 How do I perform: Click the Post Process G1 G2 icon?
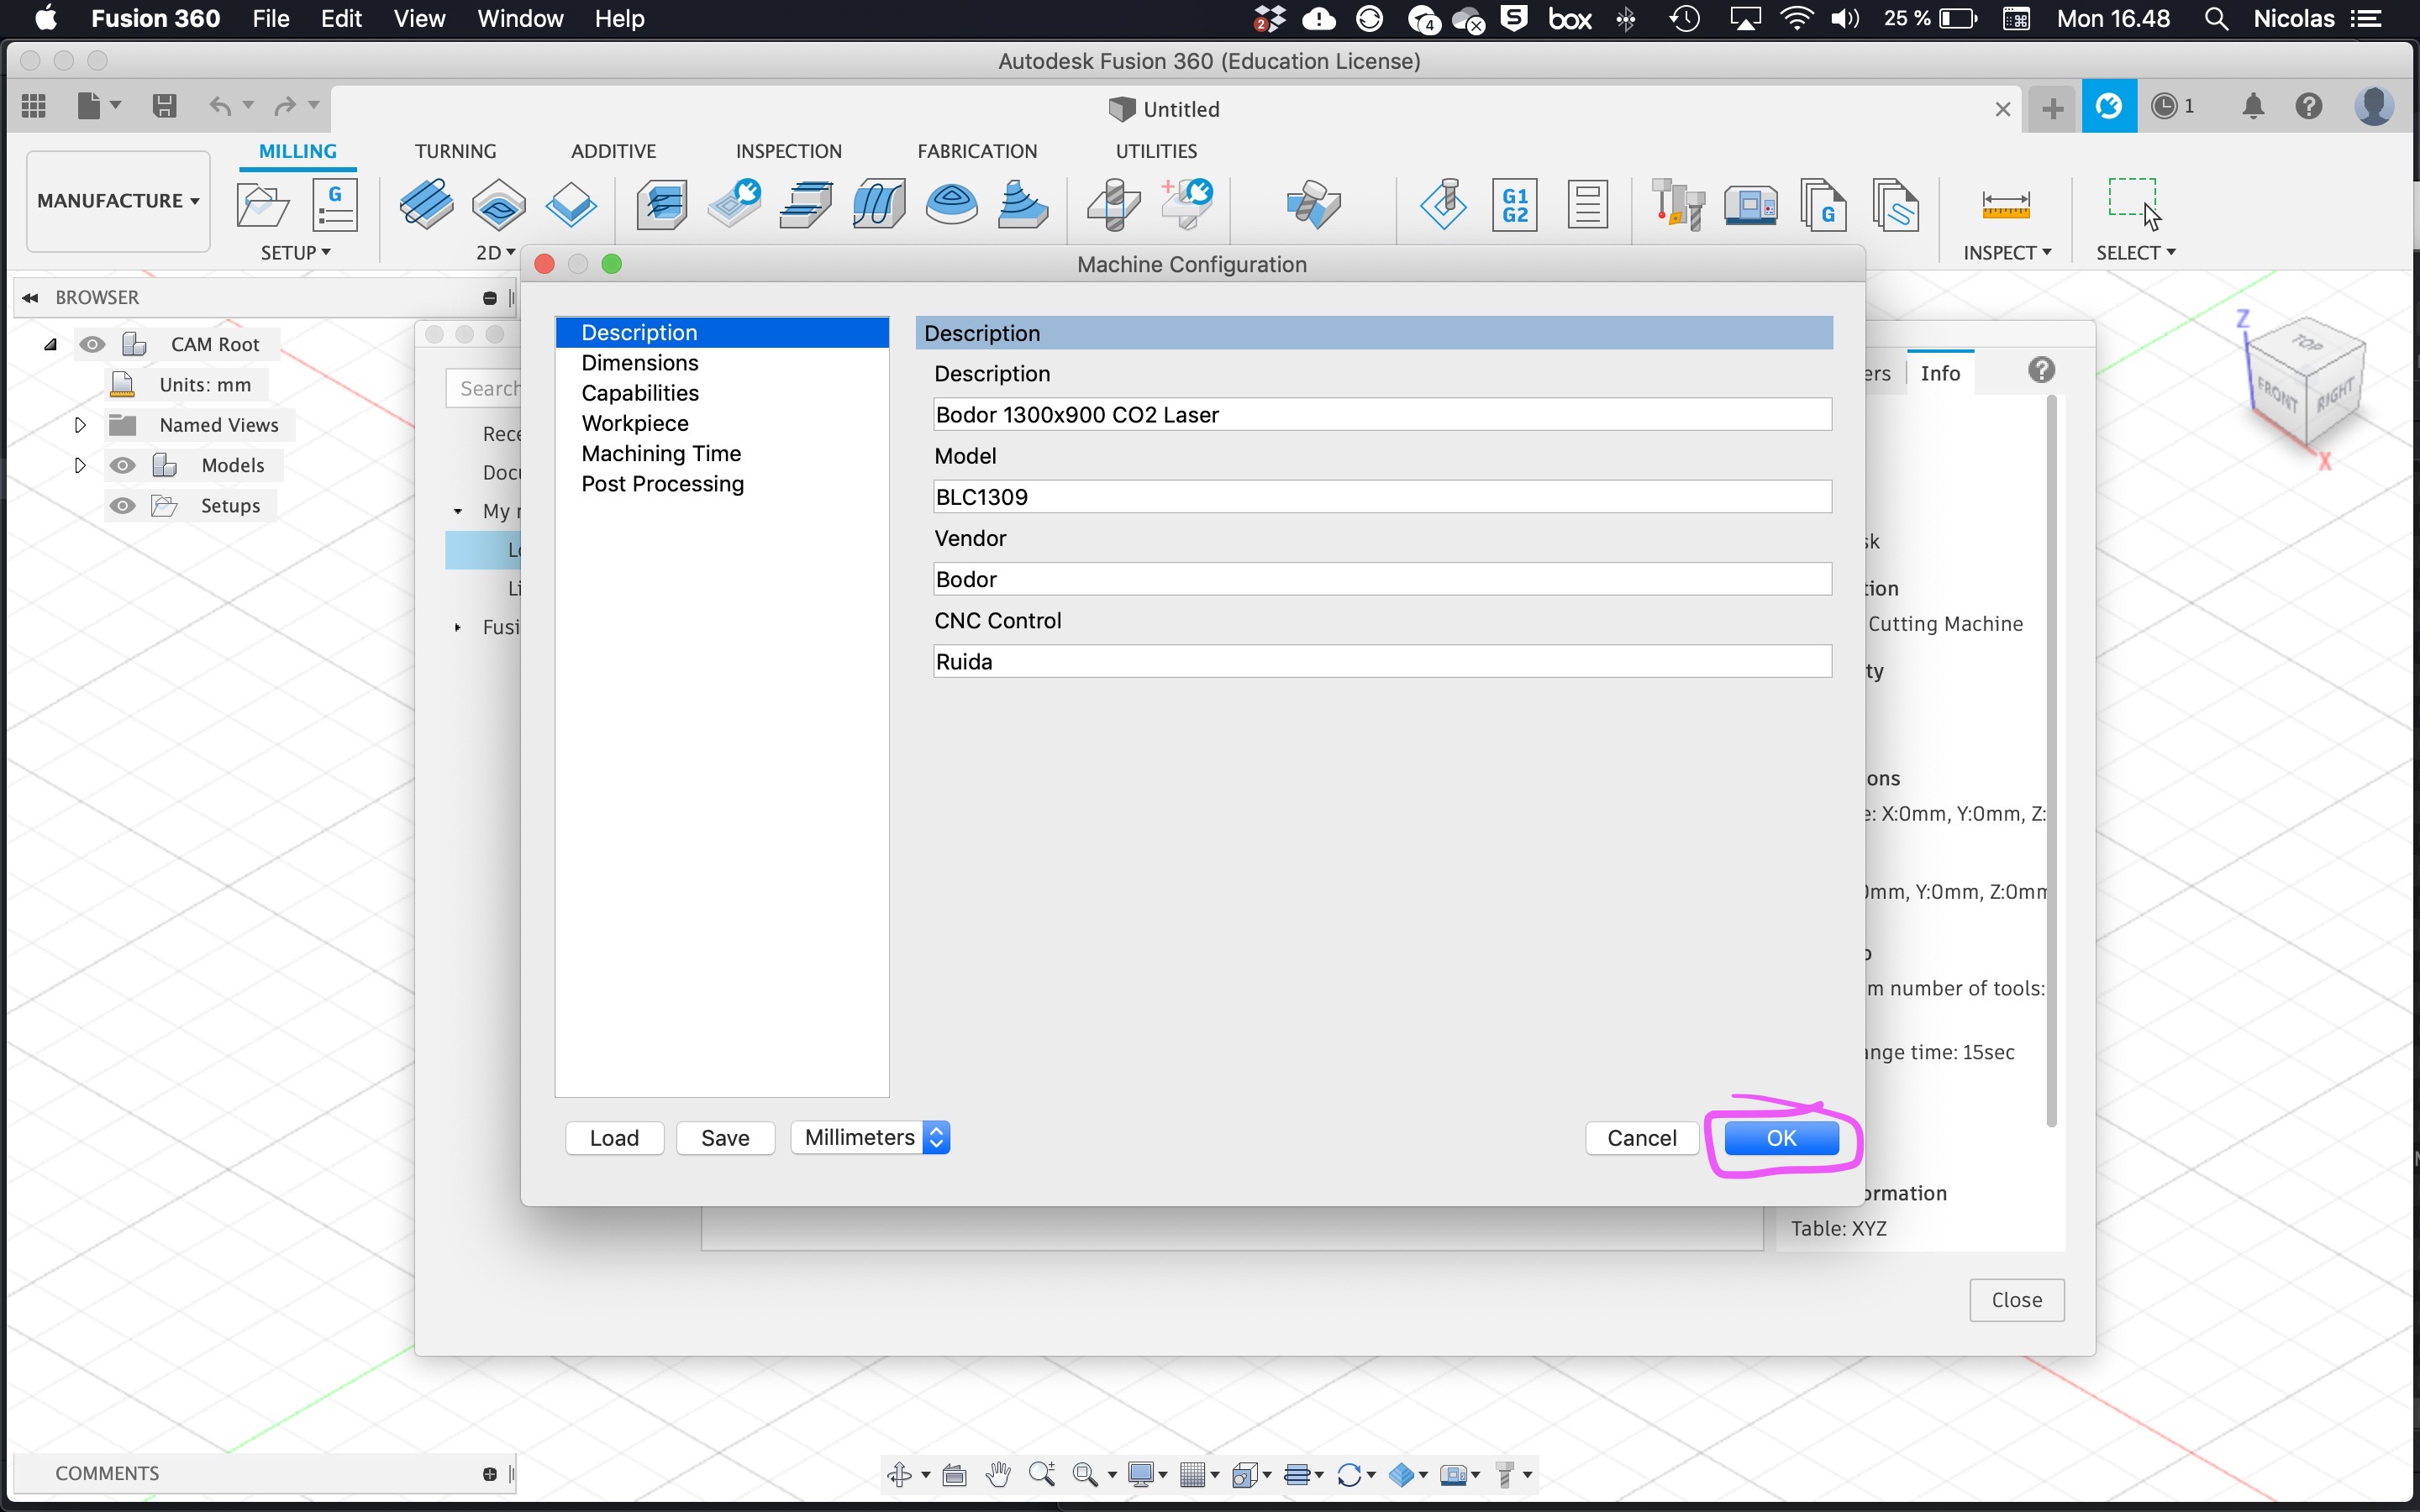[1514, 205]
